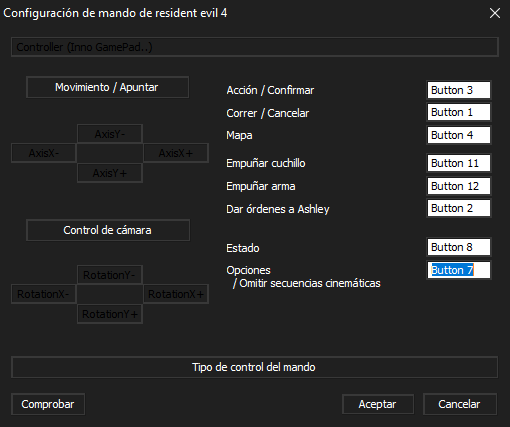Image resolution: width=510 pixels, height=427 pixels.
Task: Focus the Empuñar cuchillo field showing Button 11
Action: [459, 163]
